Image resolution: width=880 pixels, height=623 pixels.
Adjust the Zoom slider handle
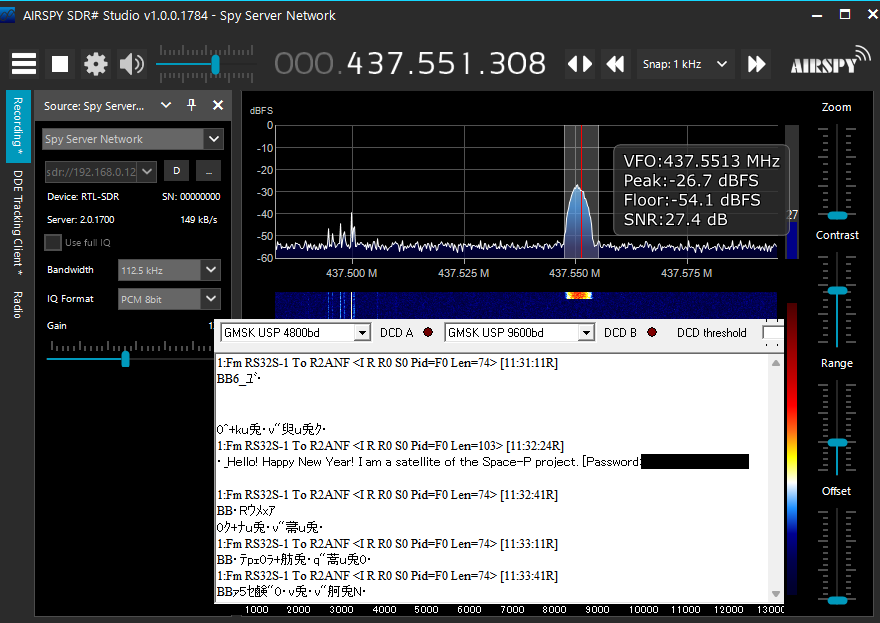pos(837,216)
